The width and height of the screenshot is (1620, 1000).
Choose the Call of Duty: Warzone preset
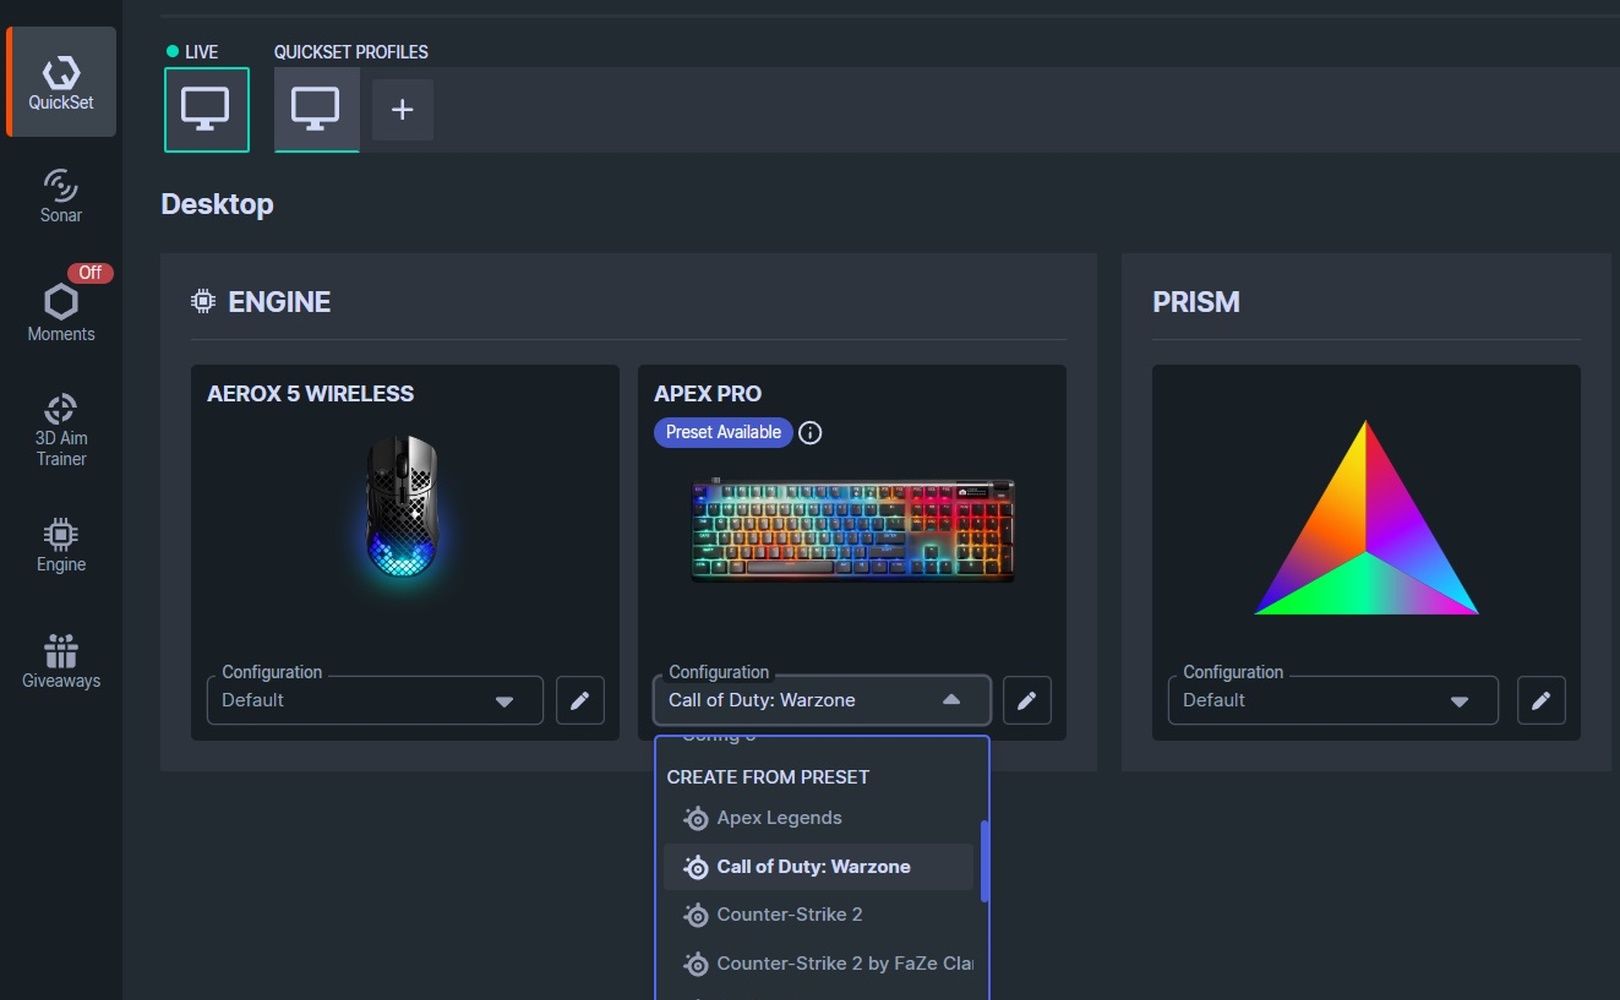818,867
